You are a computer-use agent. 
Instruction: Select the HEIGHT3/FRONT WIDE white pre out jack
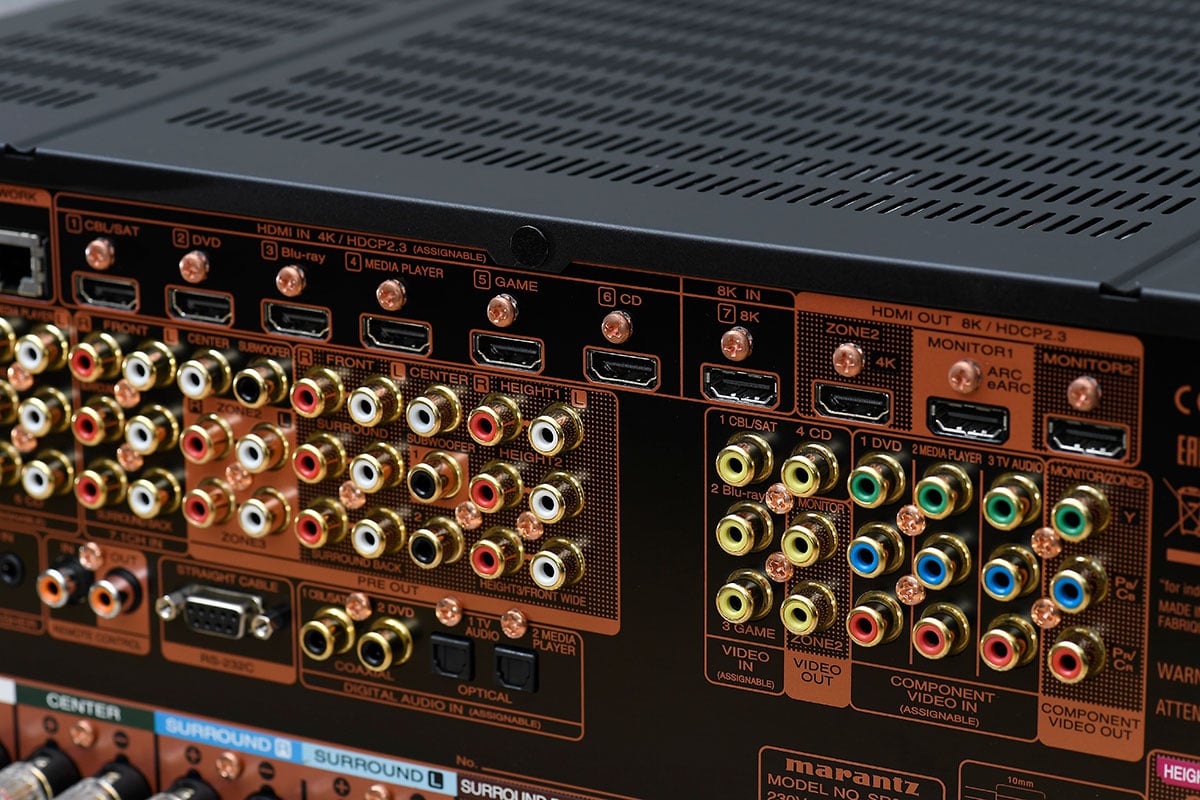point(558,563)
